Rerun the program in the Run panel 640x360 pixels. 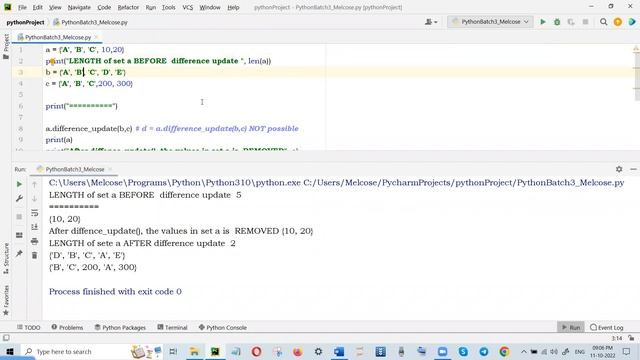[x=19, y=184]
